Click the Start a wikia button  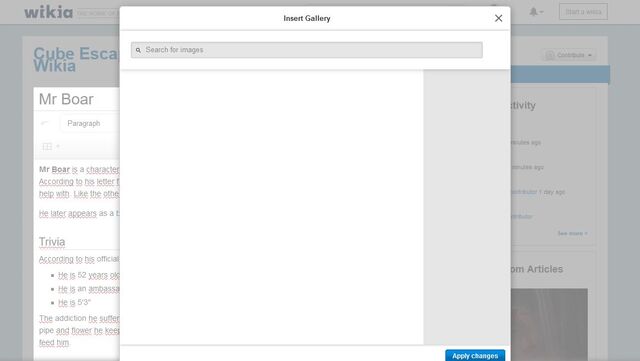[583, 12]
